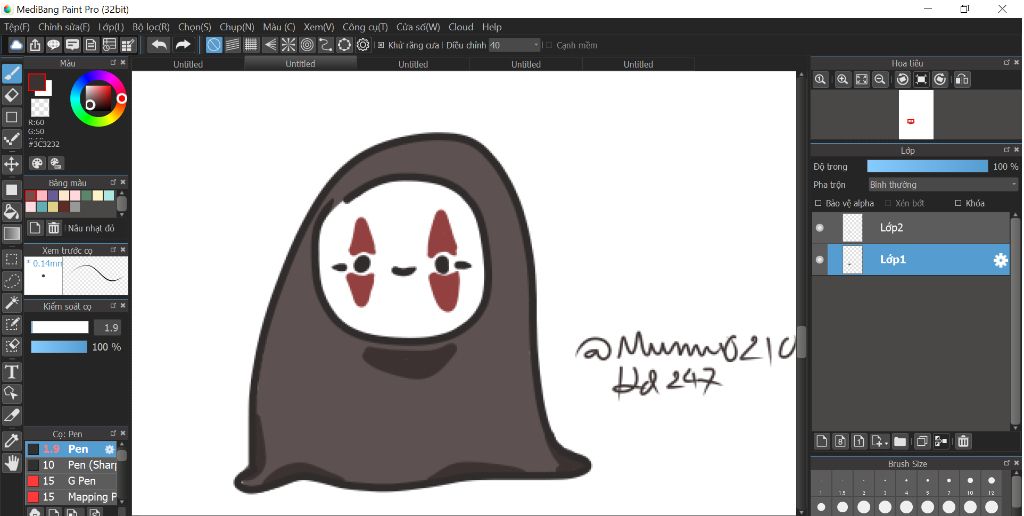1024x516 pixels.
Task: Click the transparent color swatch
Action: 40,107
